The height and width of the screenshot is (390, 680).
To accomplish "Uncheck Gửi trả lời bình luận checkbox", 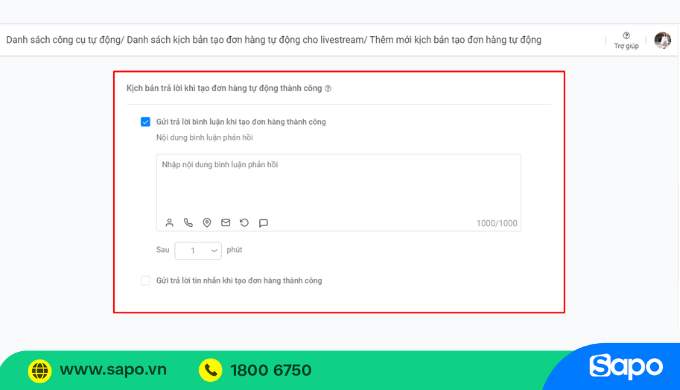I will [145, 122].
